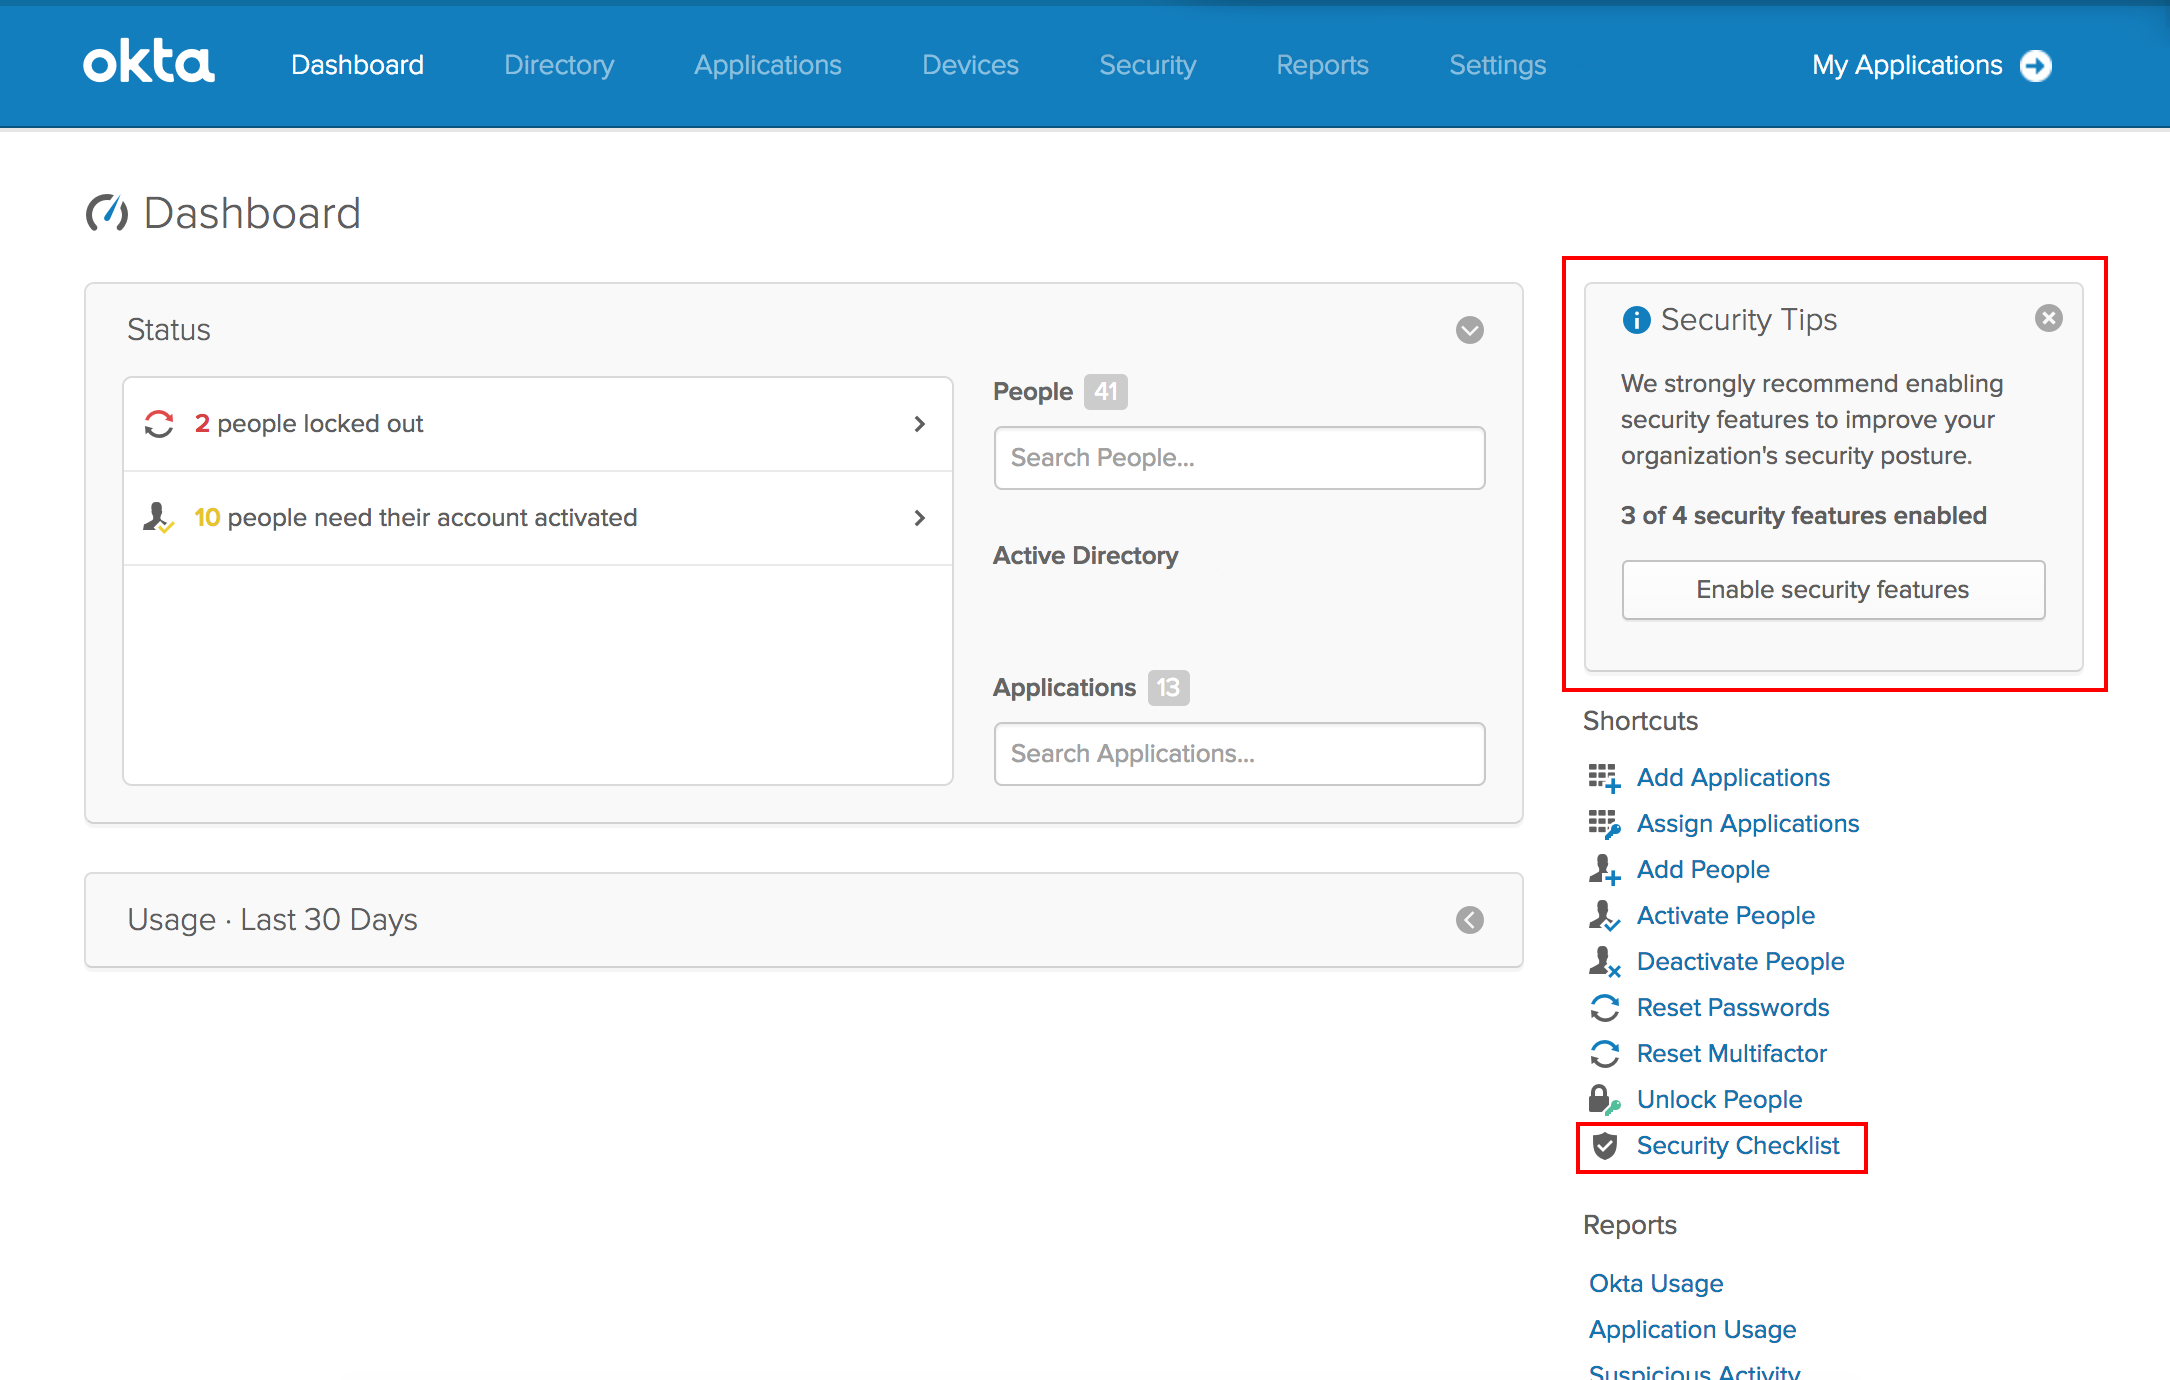Click the Security Tips info icon
This screenshot has height=1380, width=2170.
(x=1636, y=320)
